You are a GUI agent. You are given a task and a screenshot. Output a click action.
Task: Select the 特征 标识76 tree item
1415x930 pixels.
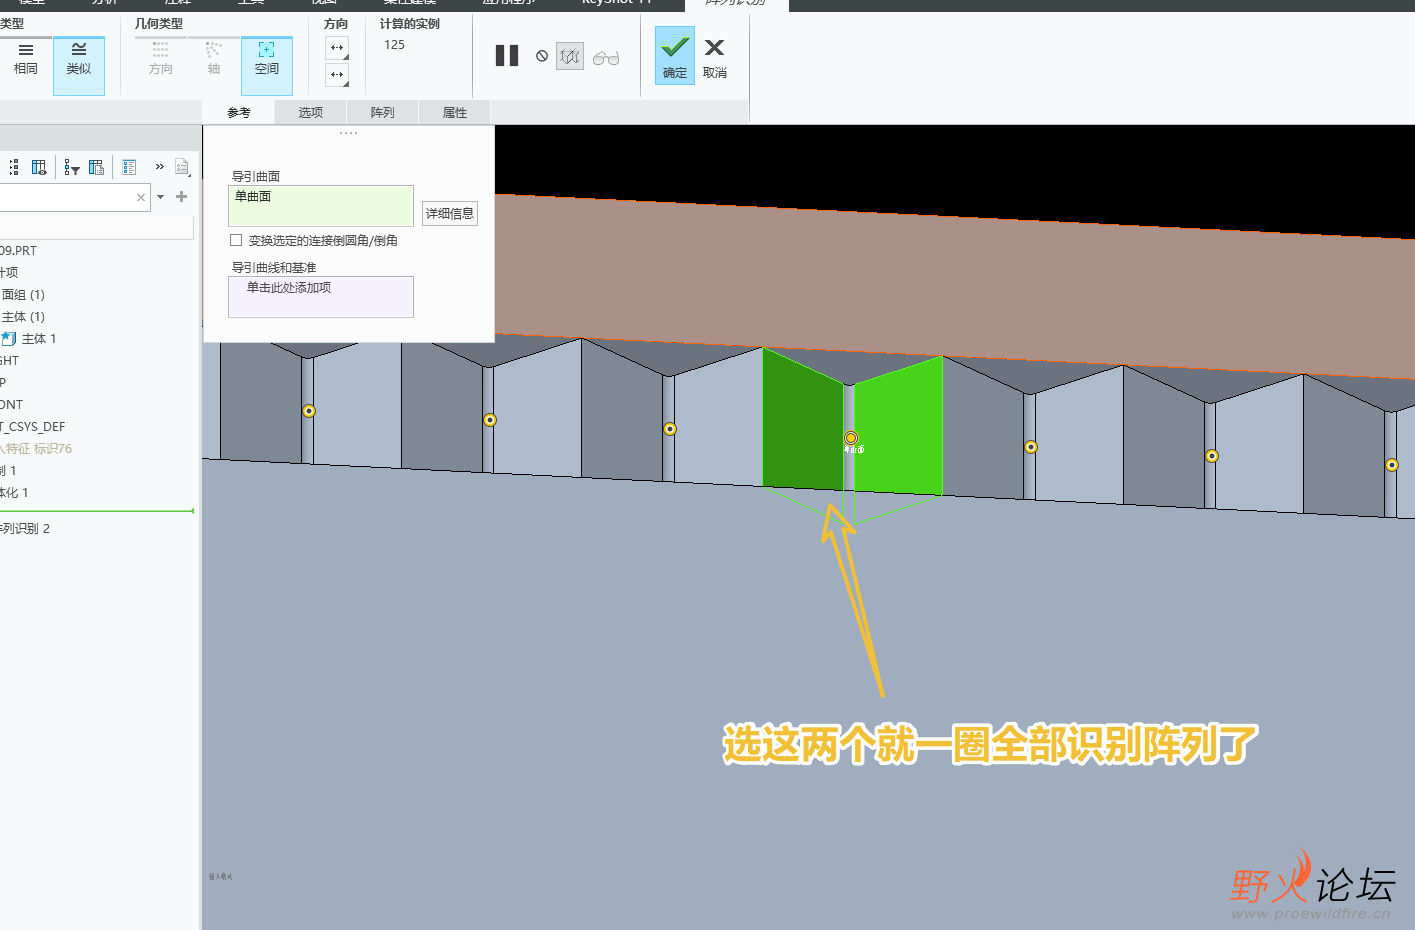(37, 448)
